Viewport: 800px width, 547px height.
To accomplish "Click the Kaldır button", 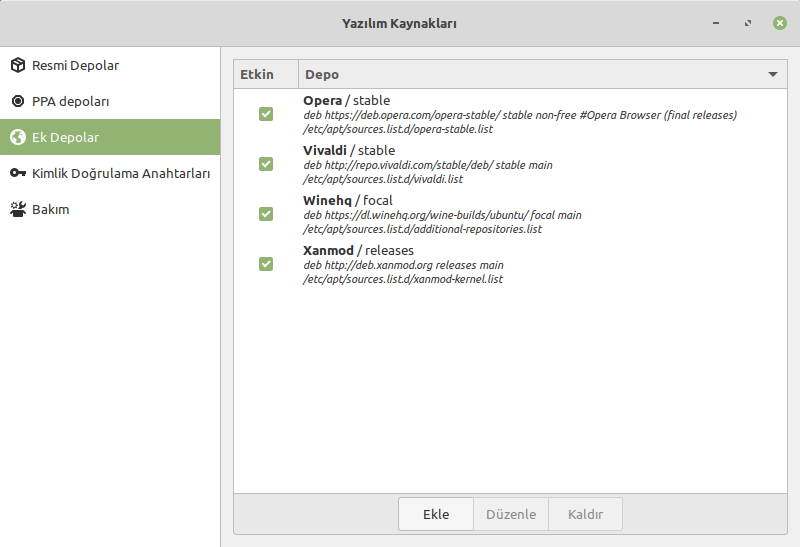I will 585,514.
